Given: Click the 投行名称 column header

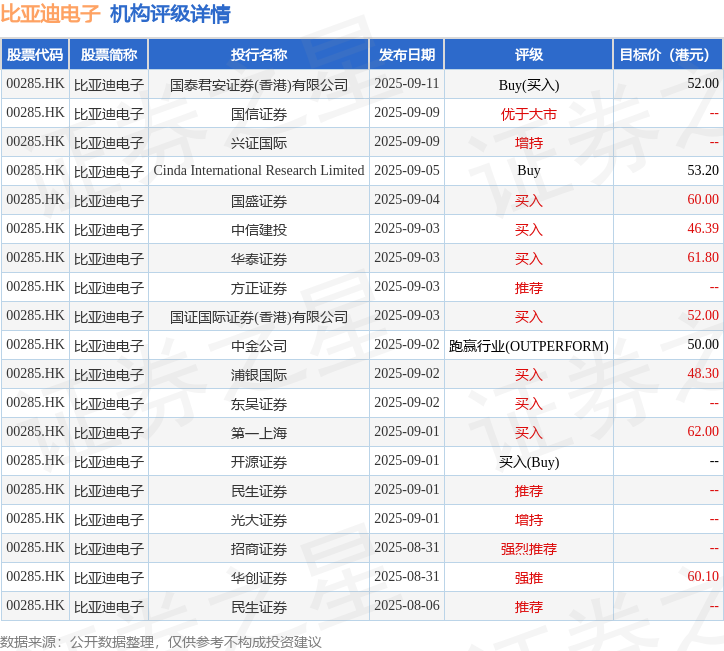Looking at the screenshot, I should pyautogui.click(x=259, y=54).
